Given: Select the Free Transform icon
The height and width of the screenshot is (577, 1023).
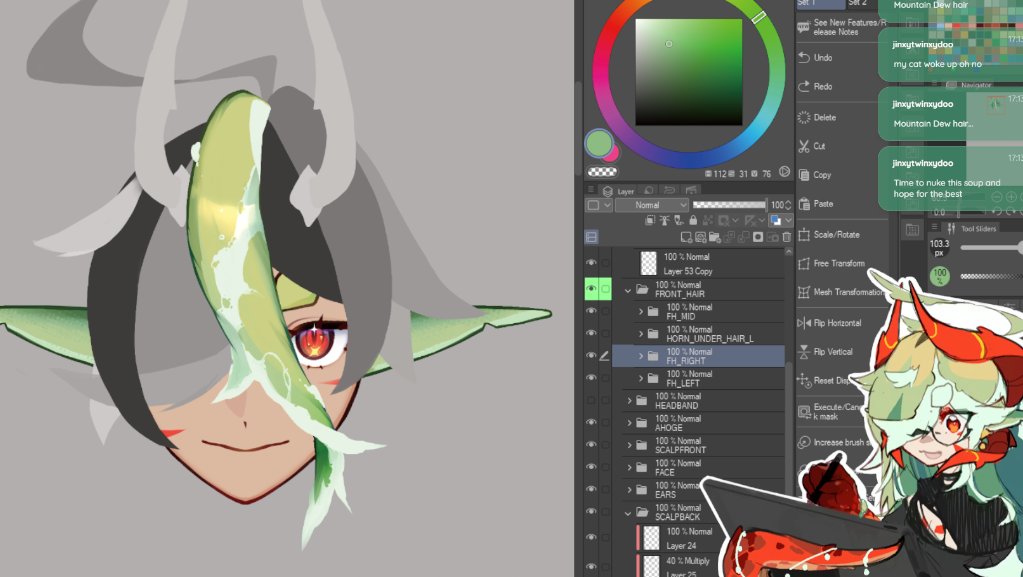Looking at the screenshot, I should [x=804, y=263].
